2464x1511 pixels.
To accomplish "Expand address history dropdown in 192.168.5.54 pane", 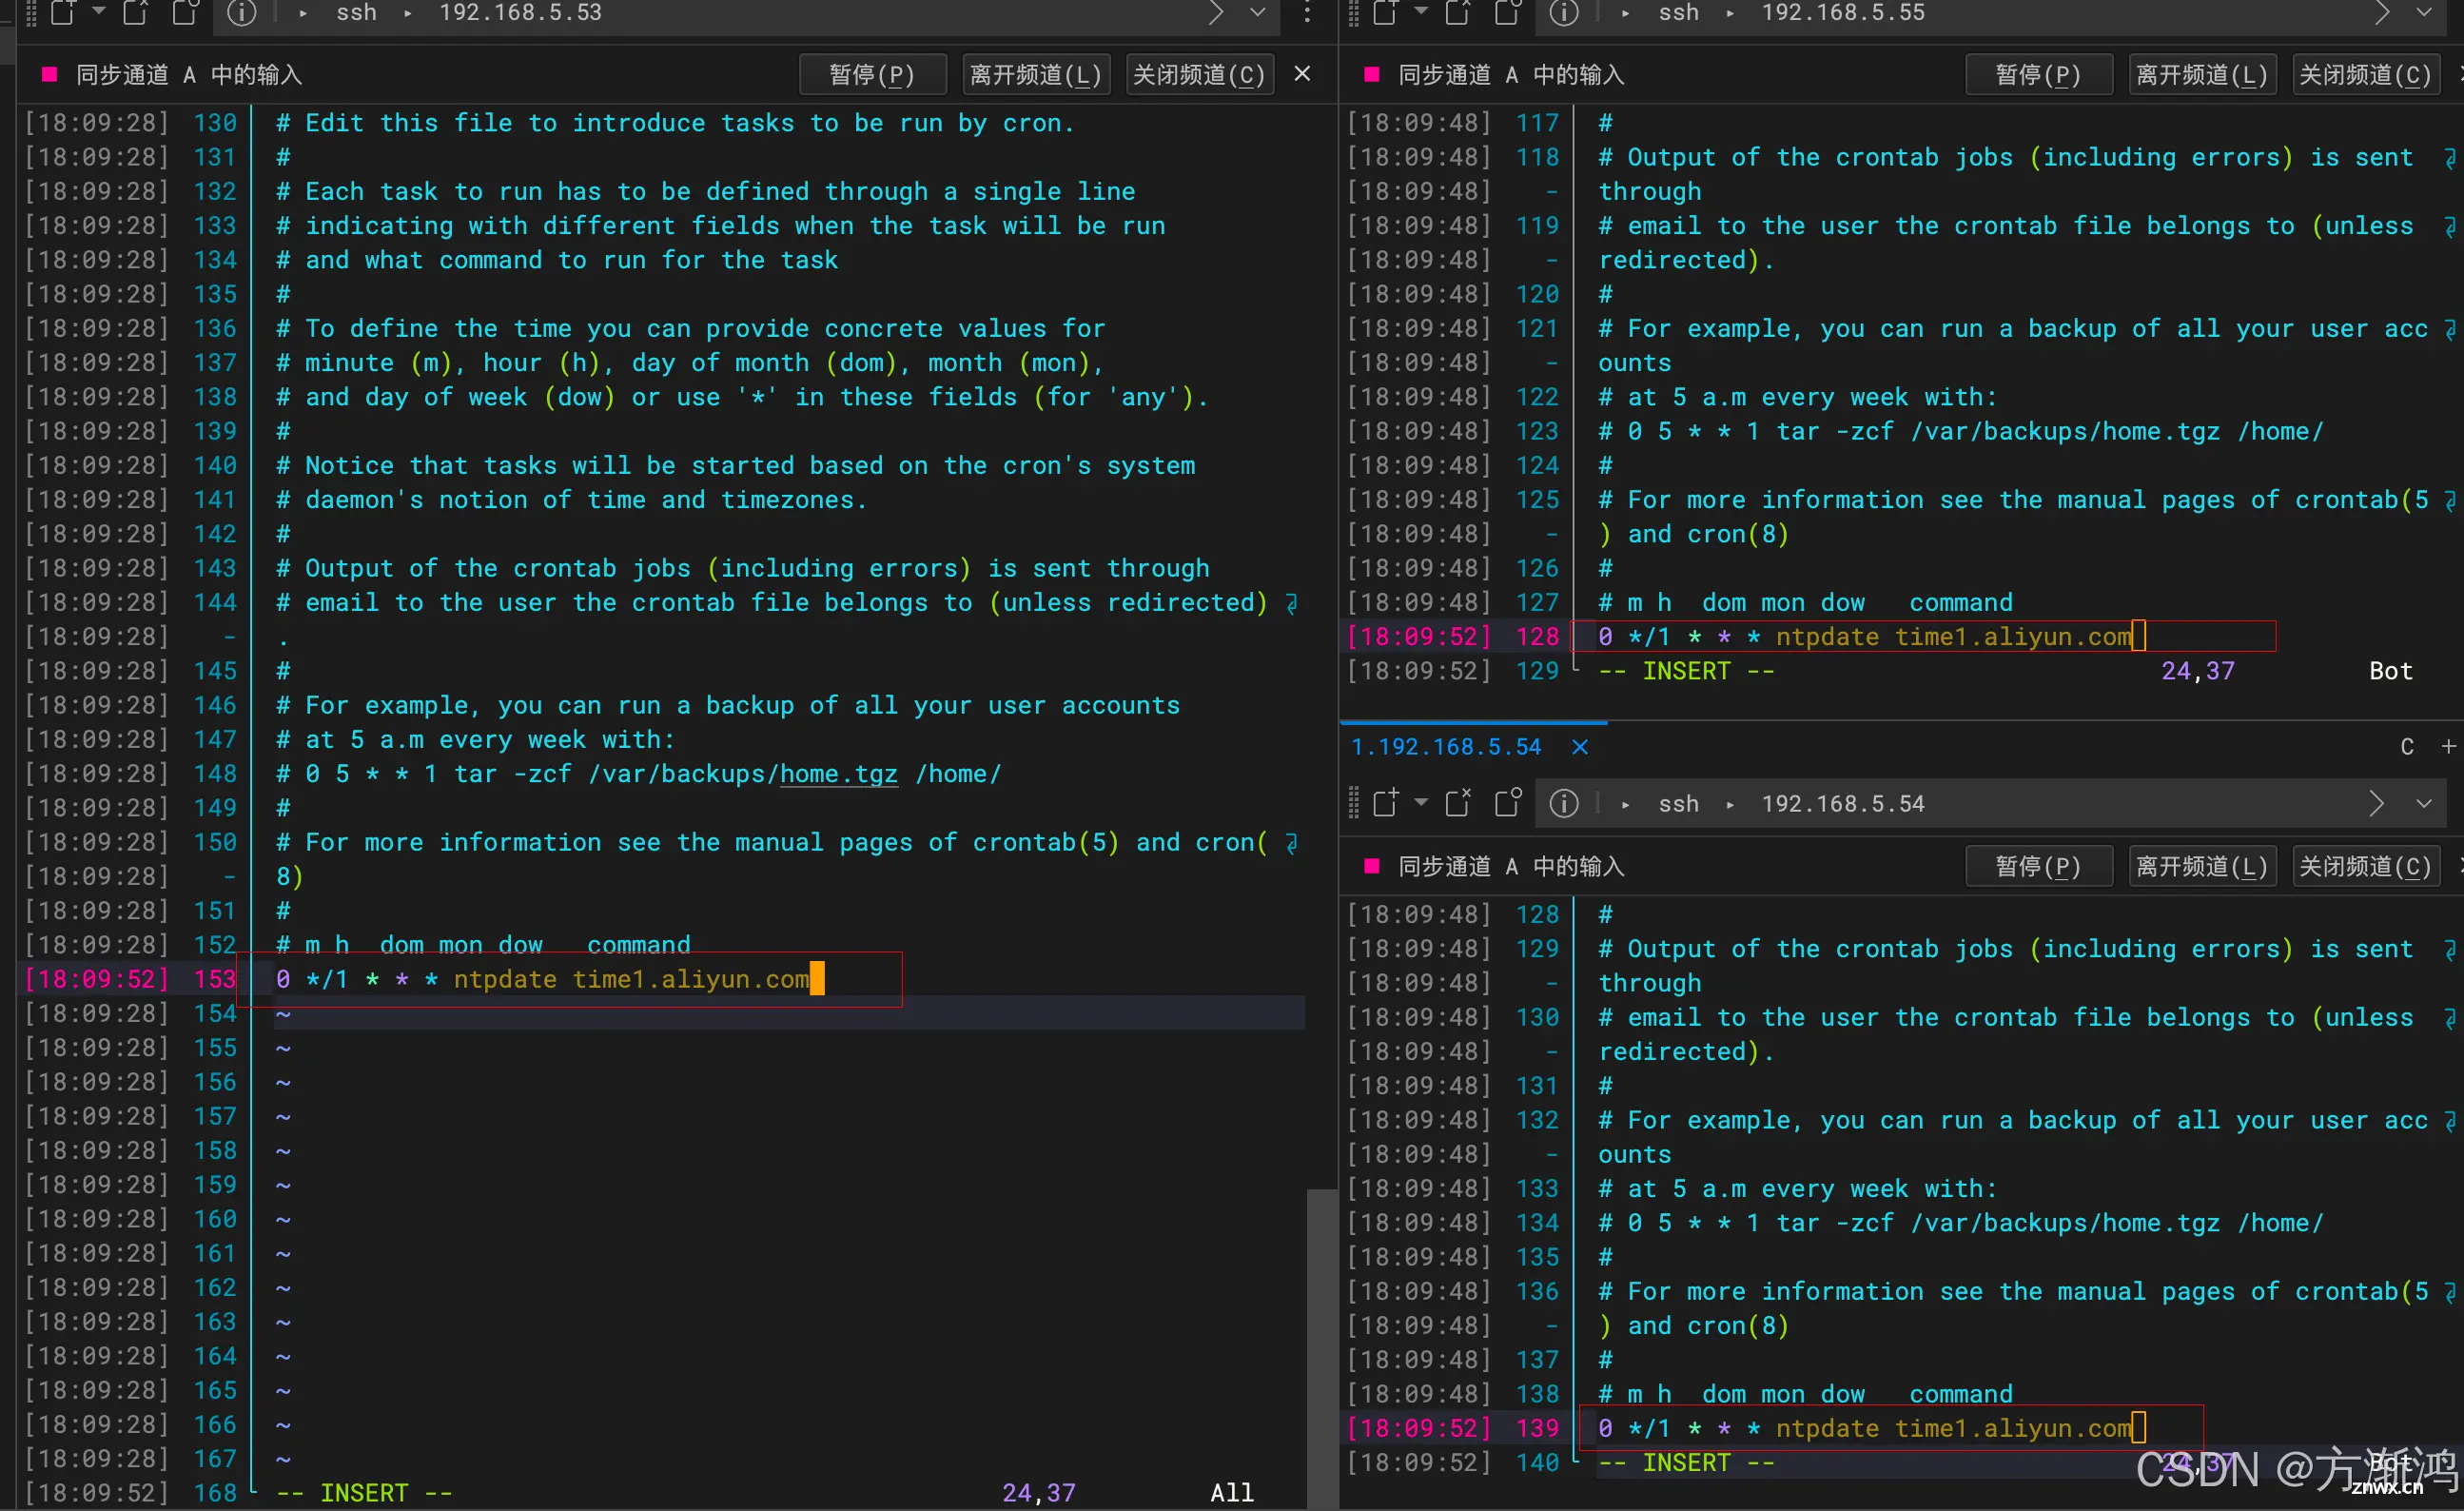I will click(x=2424, y=803).
